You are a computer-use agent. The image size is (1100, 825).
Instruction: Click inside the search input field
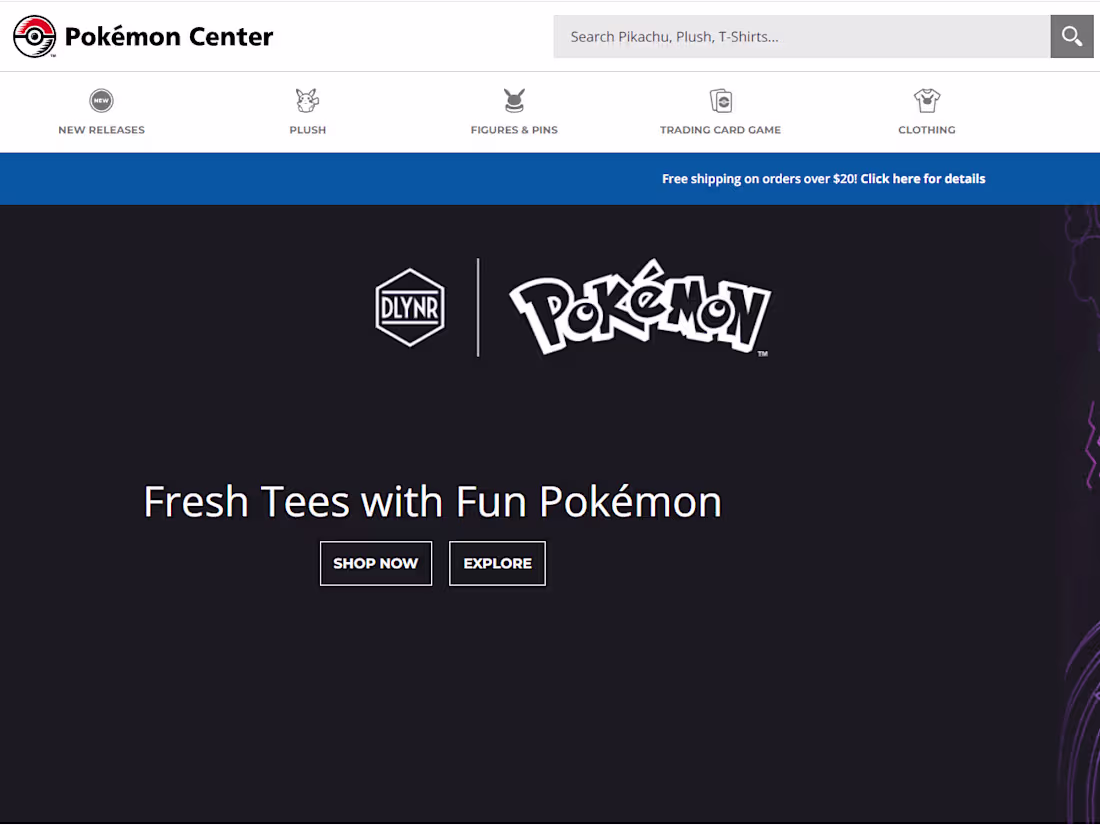800,36
